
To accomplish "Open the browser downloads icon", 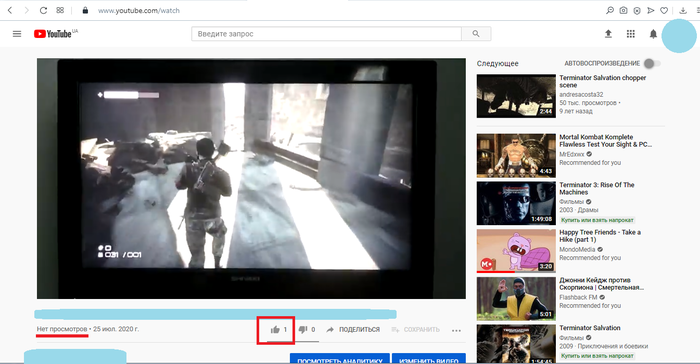I will pyautogui.click(x=683, y=10).
